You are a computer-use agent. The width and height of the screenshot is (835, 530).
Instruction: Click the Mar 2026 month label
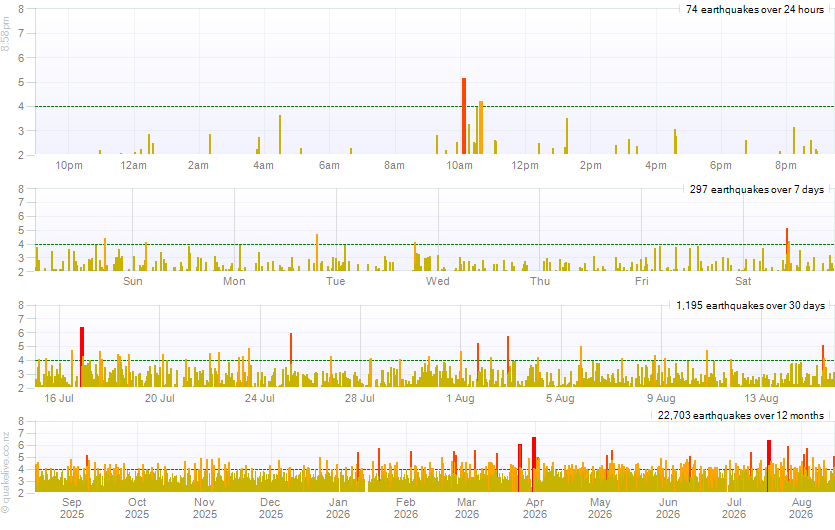467,508
